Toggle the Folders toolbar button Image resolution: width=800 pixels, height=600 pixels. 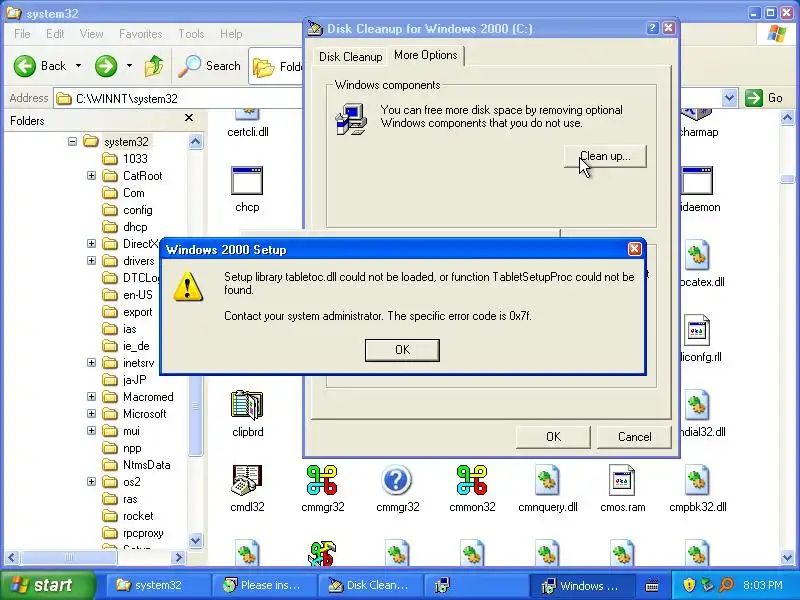tap(277, 66)
